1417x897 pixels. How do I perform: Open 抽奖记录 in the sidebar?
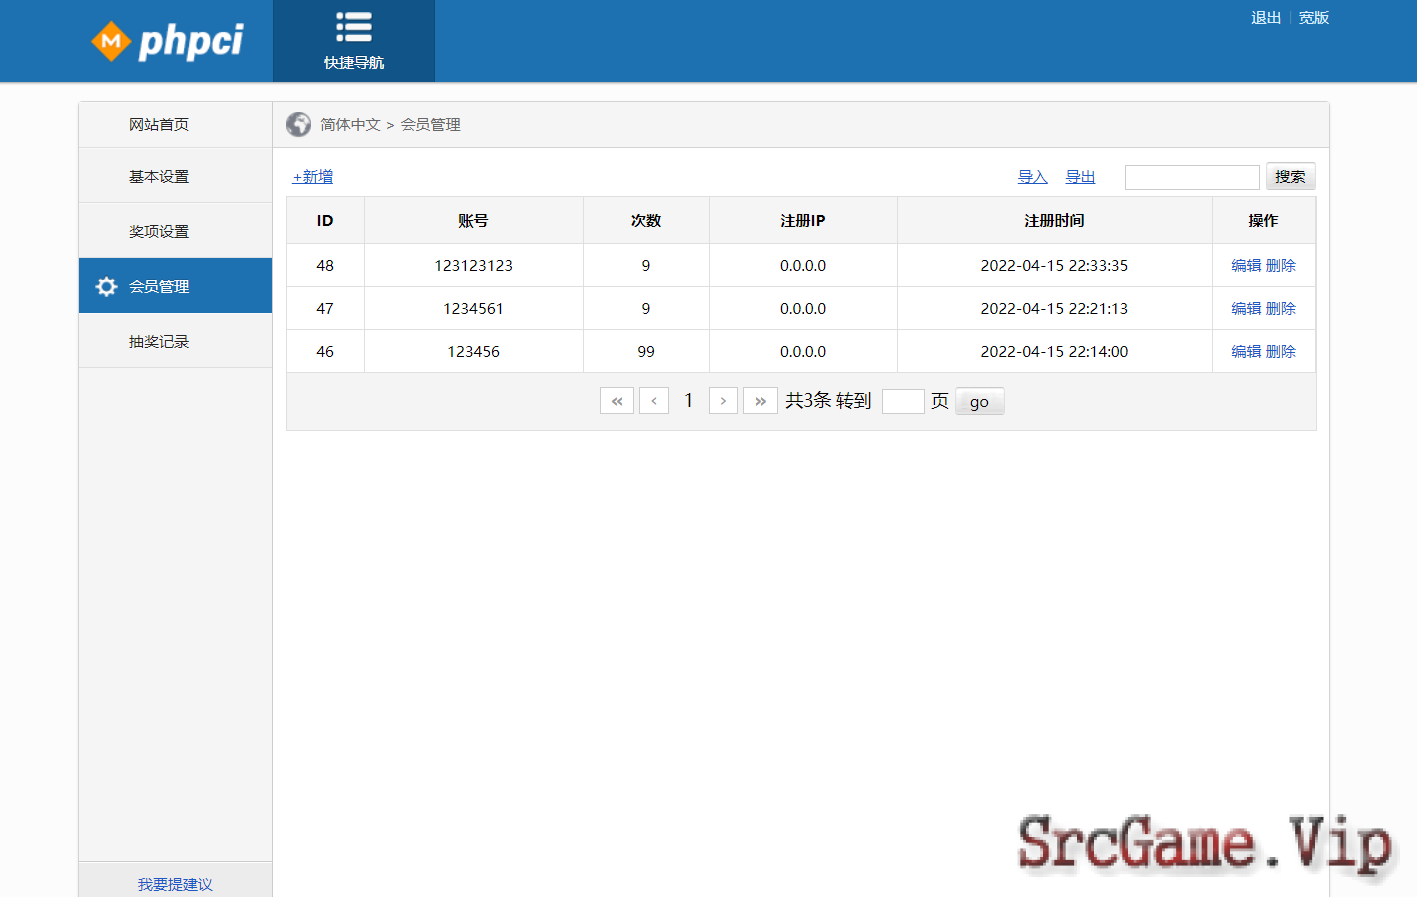(x=159, y=342)
